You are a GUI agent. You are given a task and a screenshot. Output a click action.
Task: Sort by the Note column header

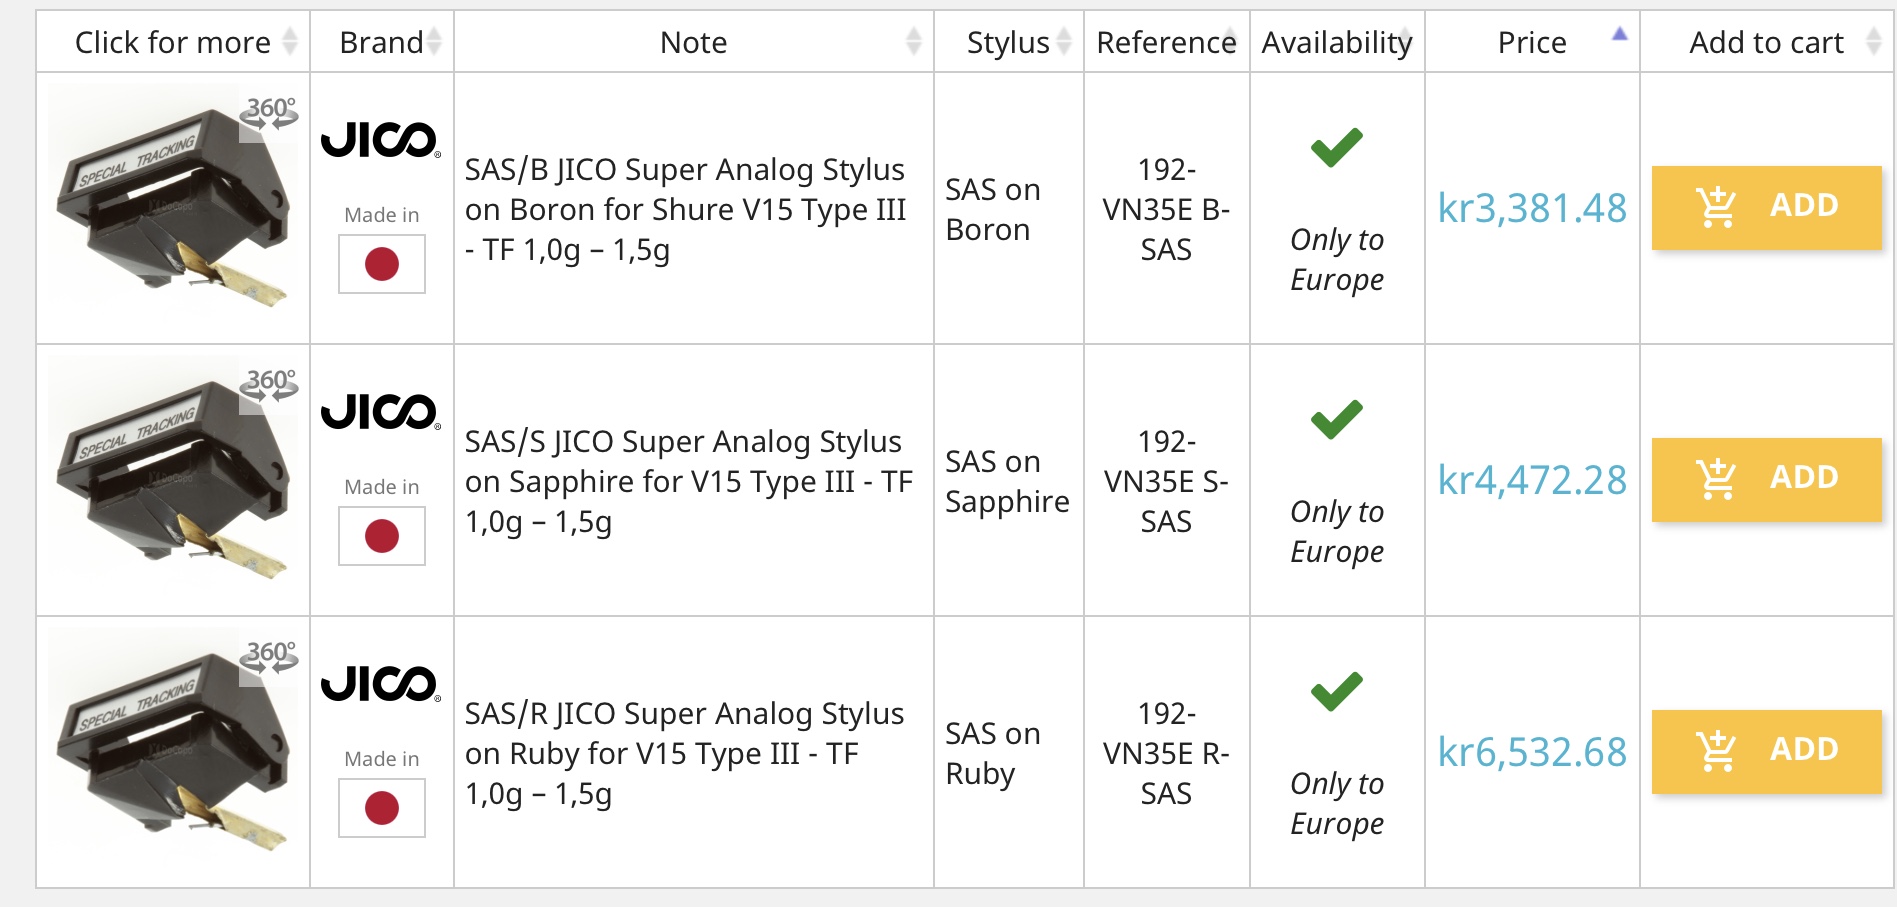pyautogui.click(x=693, y=42)
